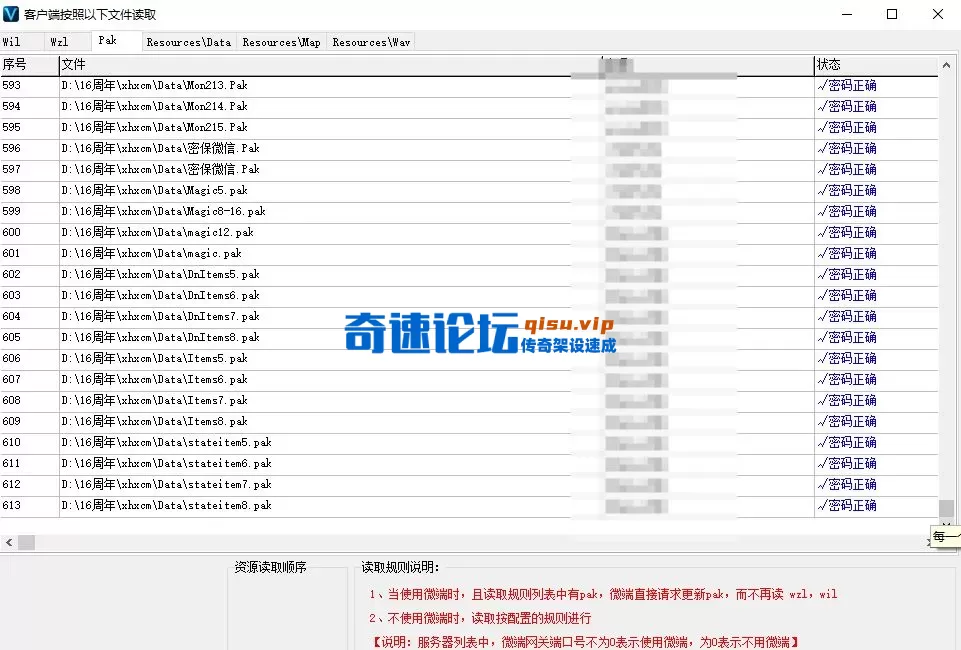The image size is (961, 650).
Task: Minimize the 客户端按照以下文件读取 window
Action: (x=848, y=14)
